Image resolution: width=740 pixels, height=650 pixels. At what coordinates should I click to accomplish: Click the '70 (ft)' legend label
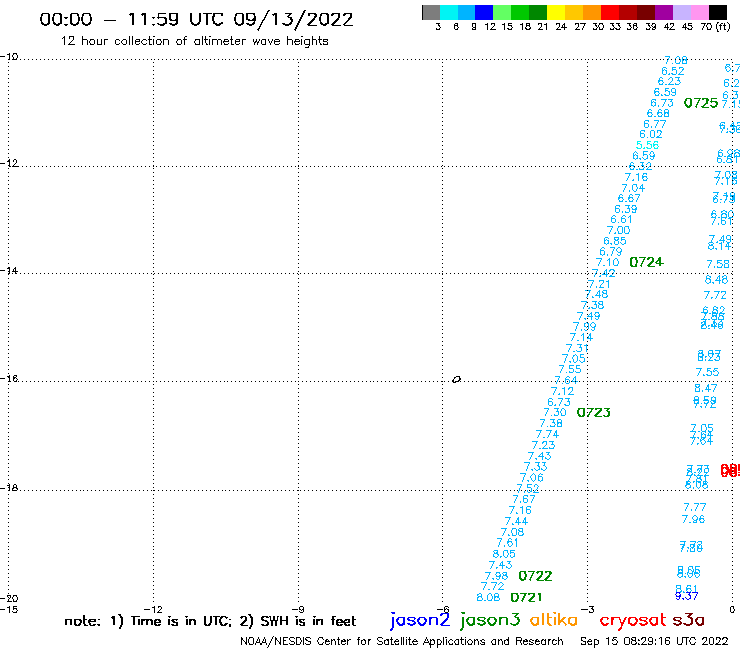pos(715,27)
